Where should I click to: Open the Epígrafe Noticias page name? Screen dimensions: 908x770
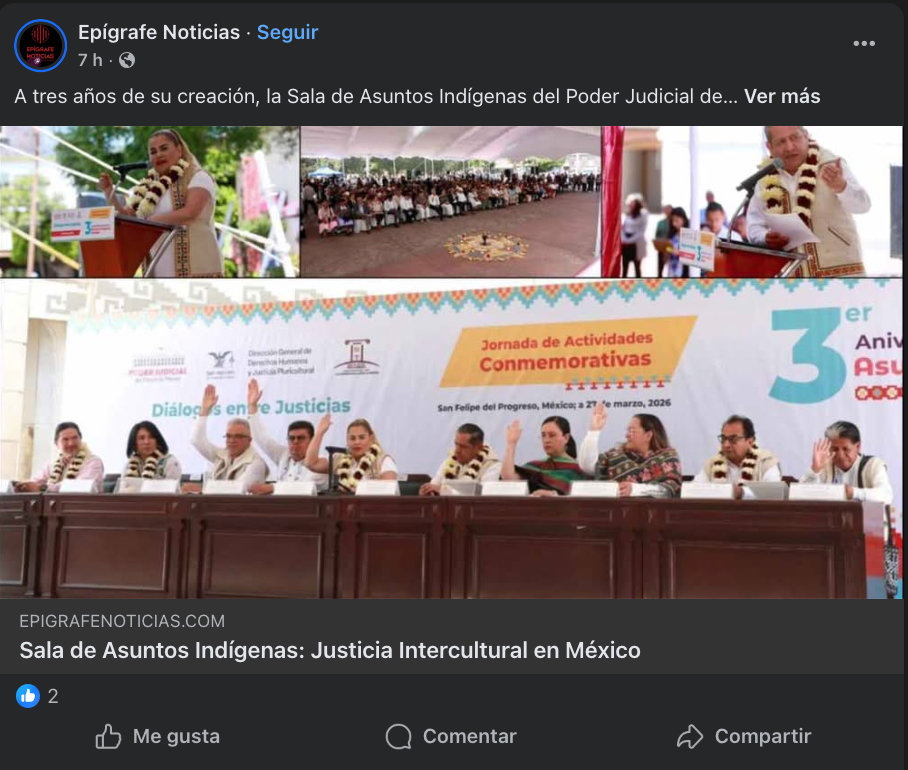(159, 32)
